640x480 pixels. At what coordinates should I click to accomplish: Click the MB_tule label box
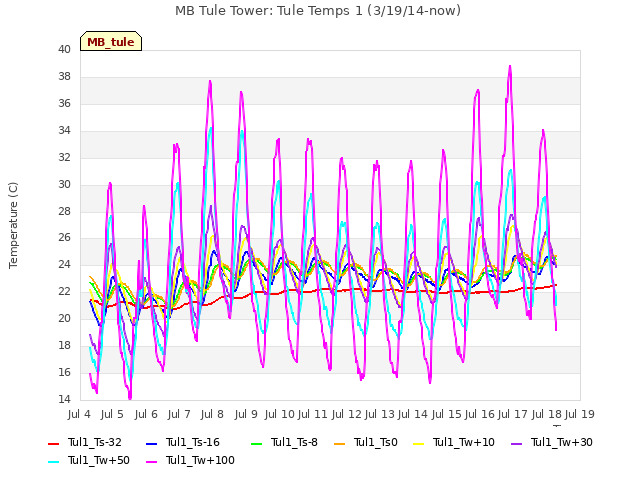coord(111,41)
